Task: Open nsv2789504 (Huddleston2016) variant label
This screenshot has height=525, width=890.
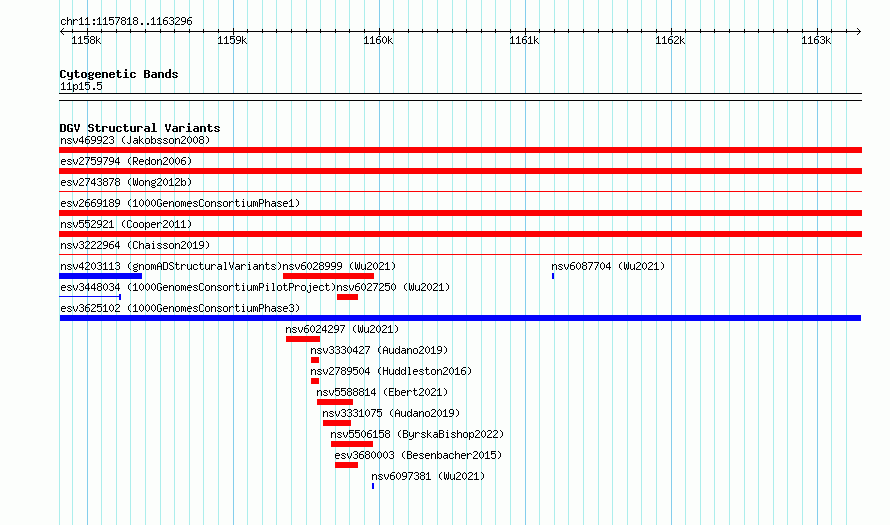Action: click(391, 371)
